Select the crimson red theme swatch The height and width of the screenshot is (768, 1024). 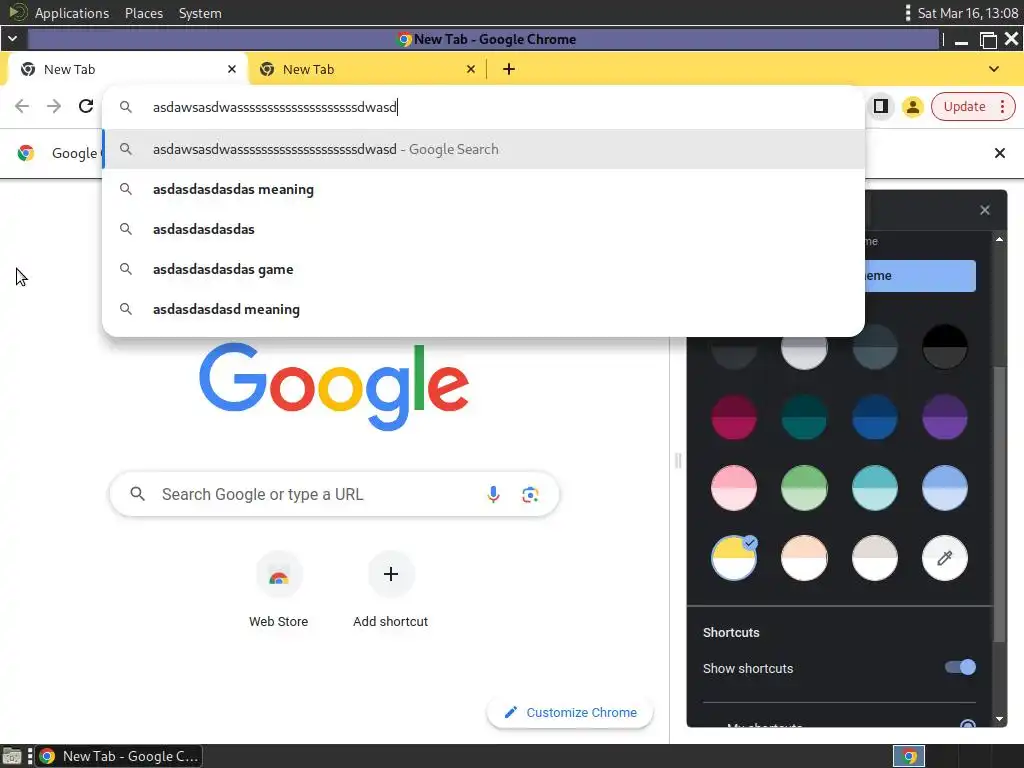(x=733, y=417)
